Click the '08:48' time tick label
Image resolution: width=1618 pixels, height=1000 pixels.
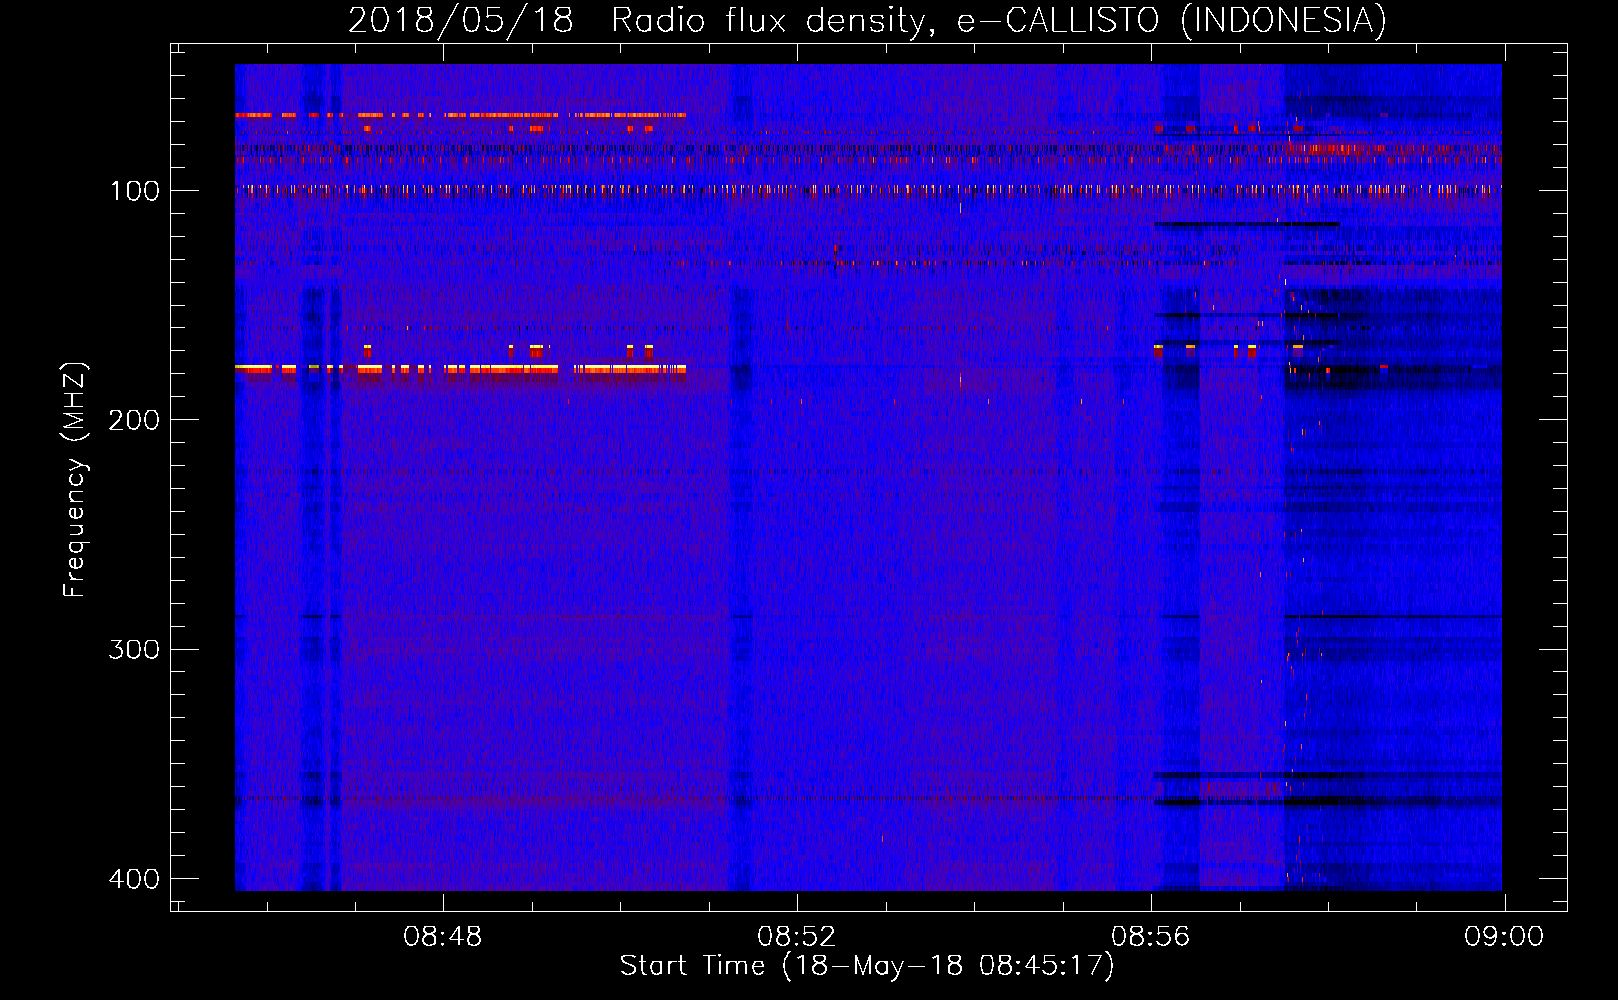coord(442,937)
